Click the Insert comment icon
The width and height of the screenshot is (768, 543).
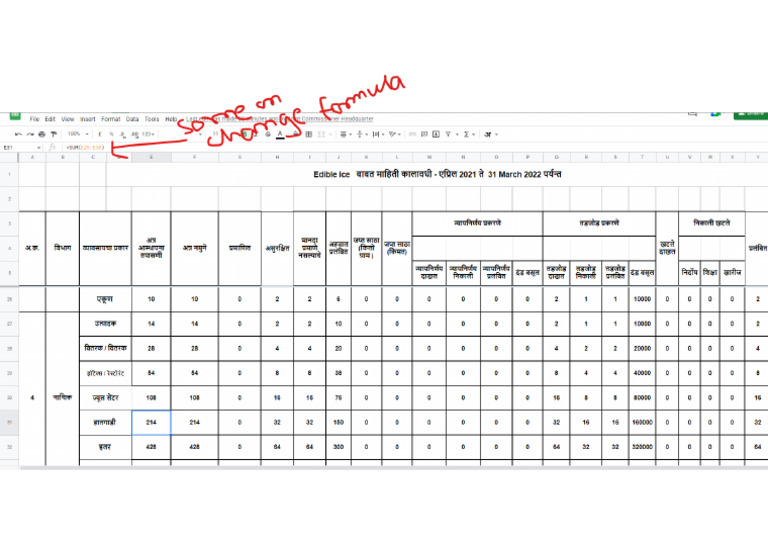click(424, 134)
